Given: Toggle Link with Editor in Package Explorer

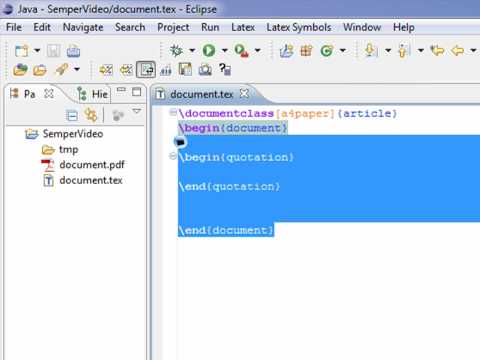Looking at the screenshot, I should point(91,115).
